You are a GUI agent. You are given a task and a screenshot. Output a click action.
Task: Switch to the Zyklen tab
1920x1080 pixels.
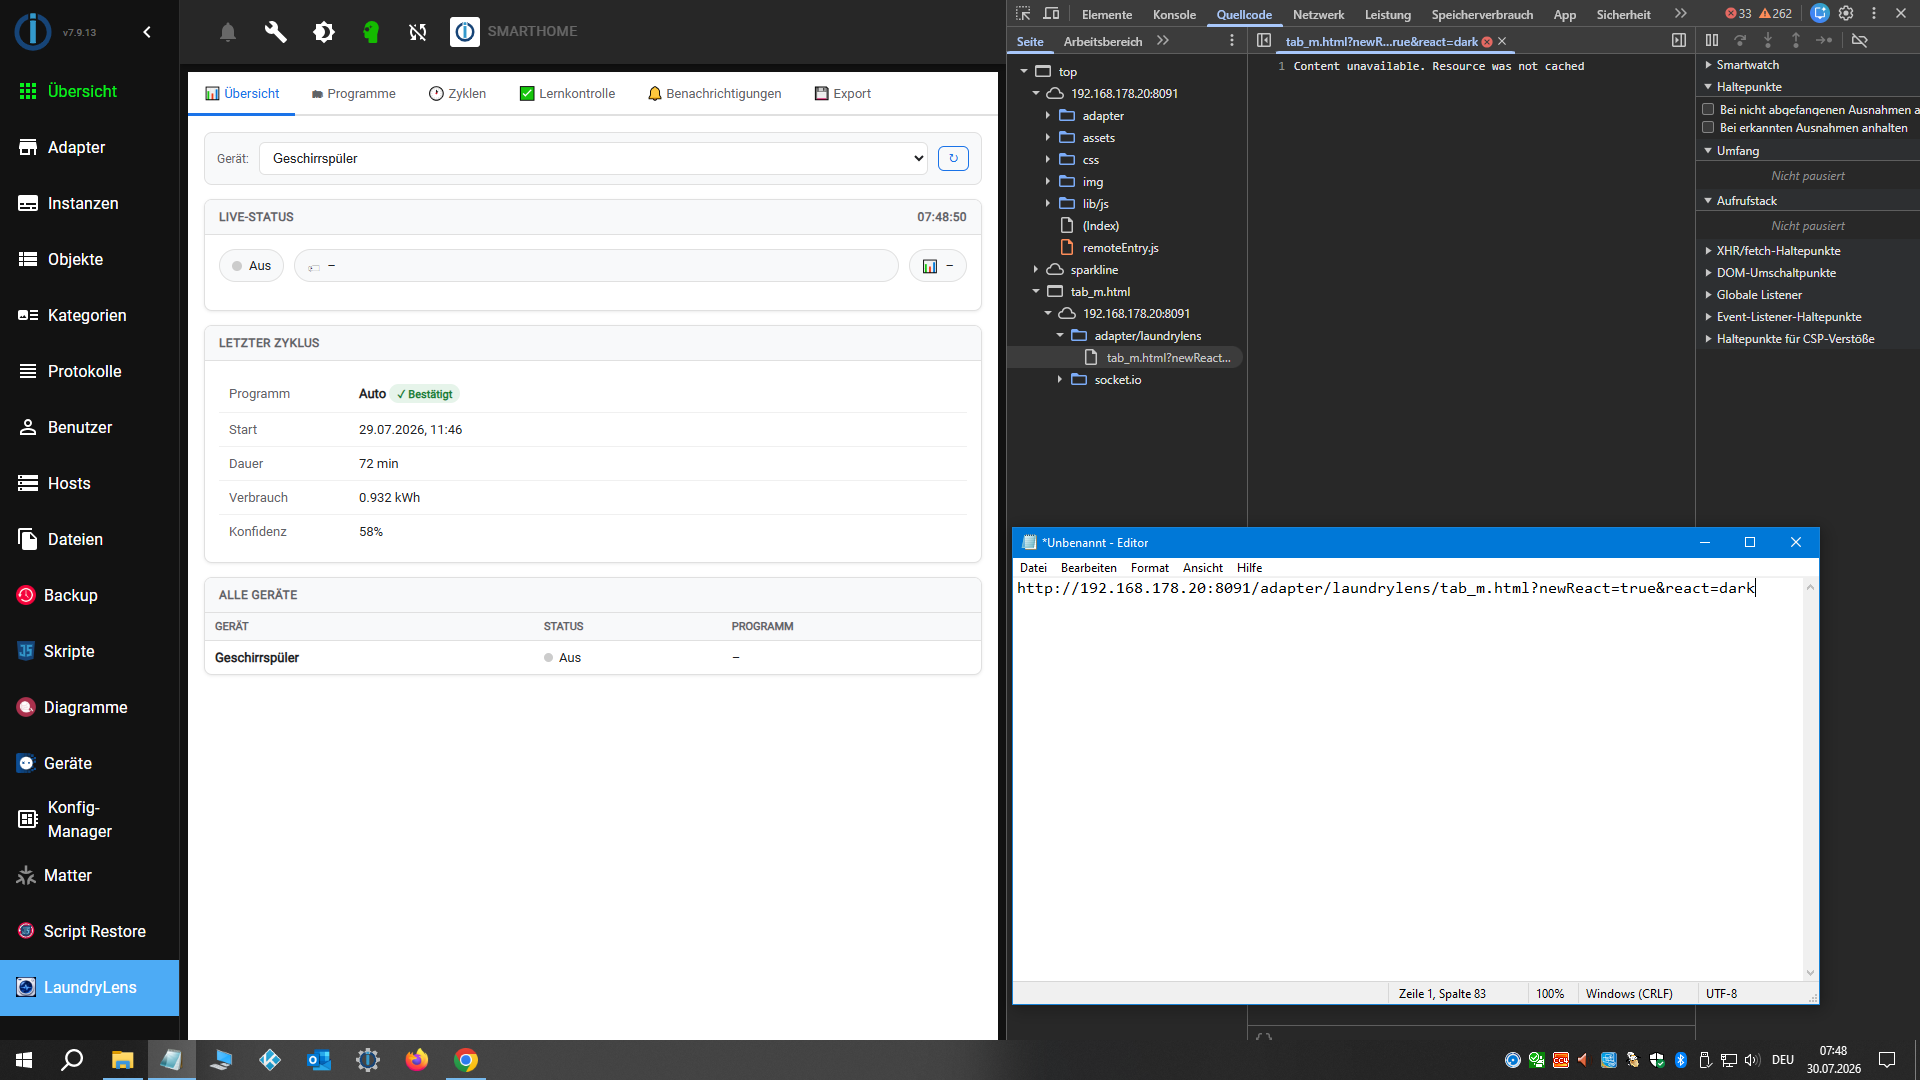pos(457,94)
